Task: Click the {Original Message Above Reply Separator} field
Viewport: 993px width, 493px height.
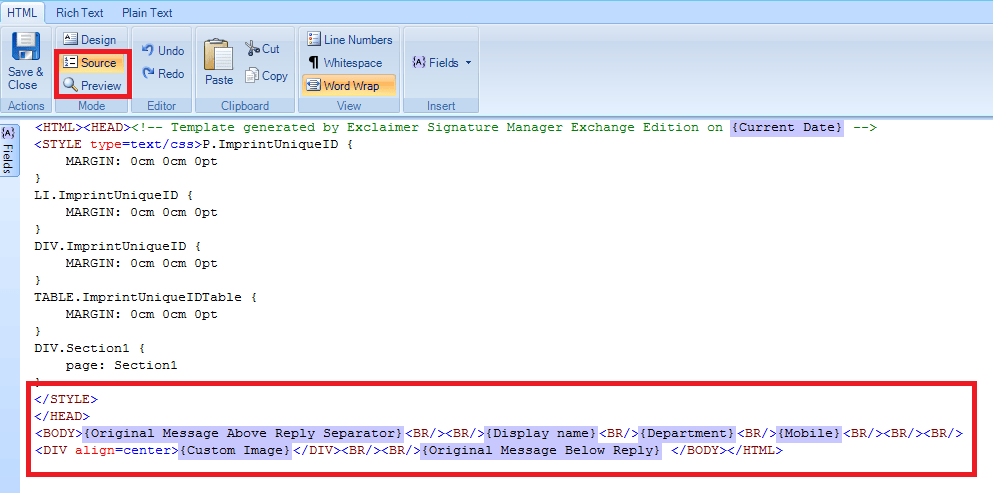Action: point(243,433)
